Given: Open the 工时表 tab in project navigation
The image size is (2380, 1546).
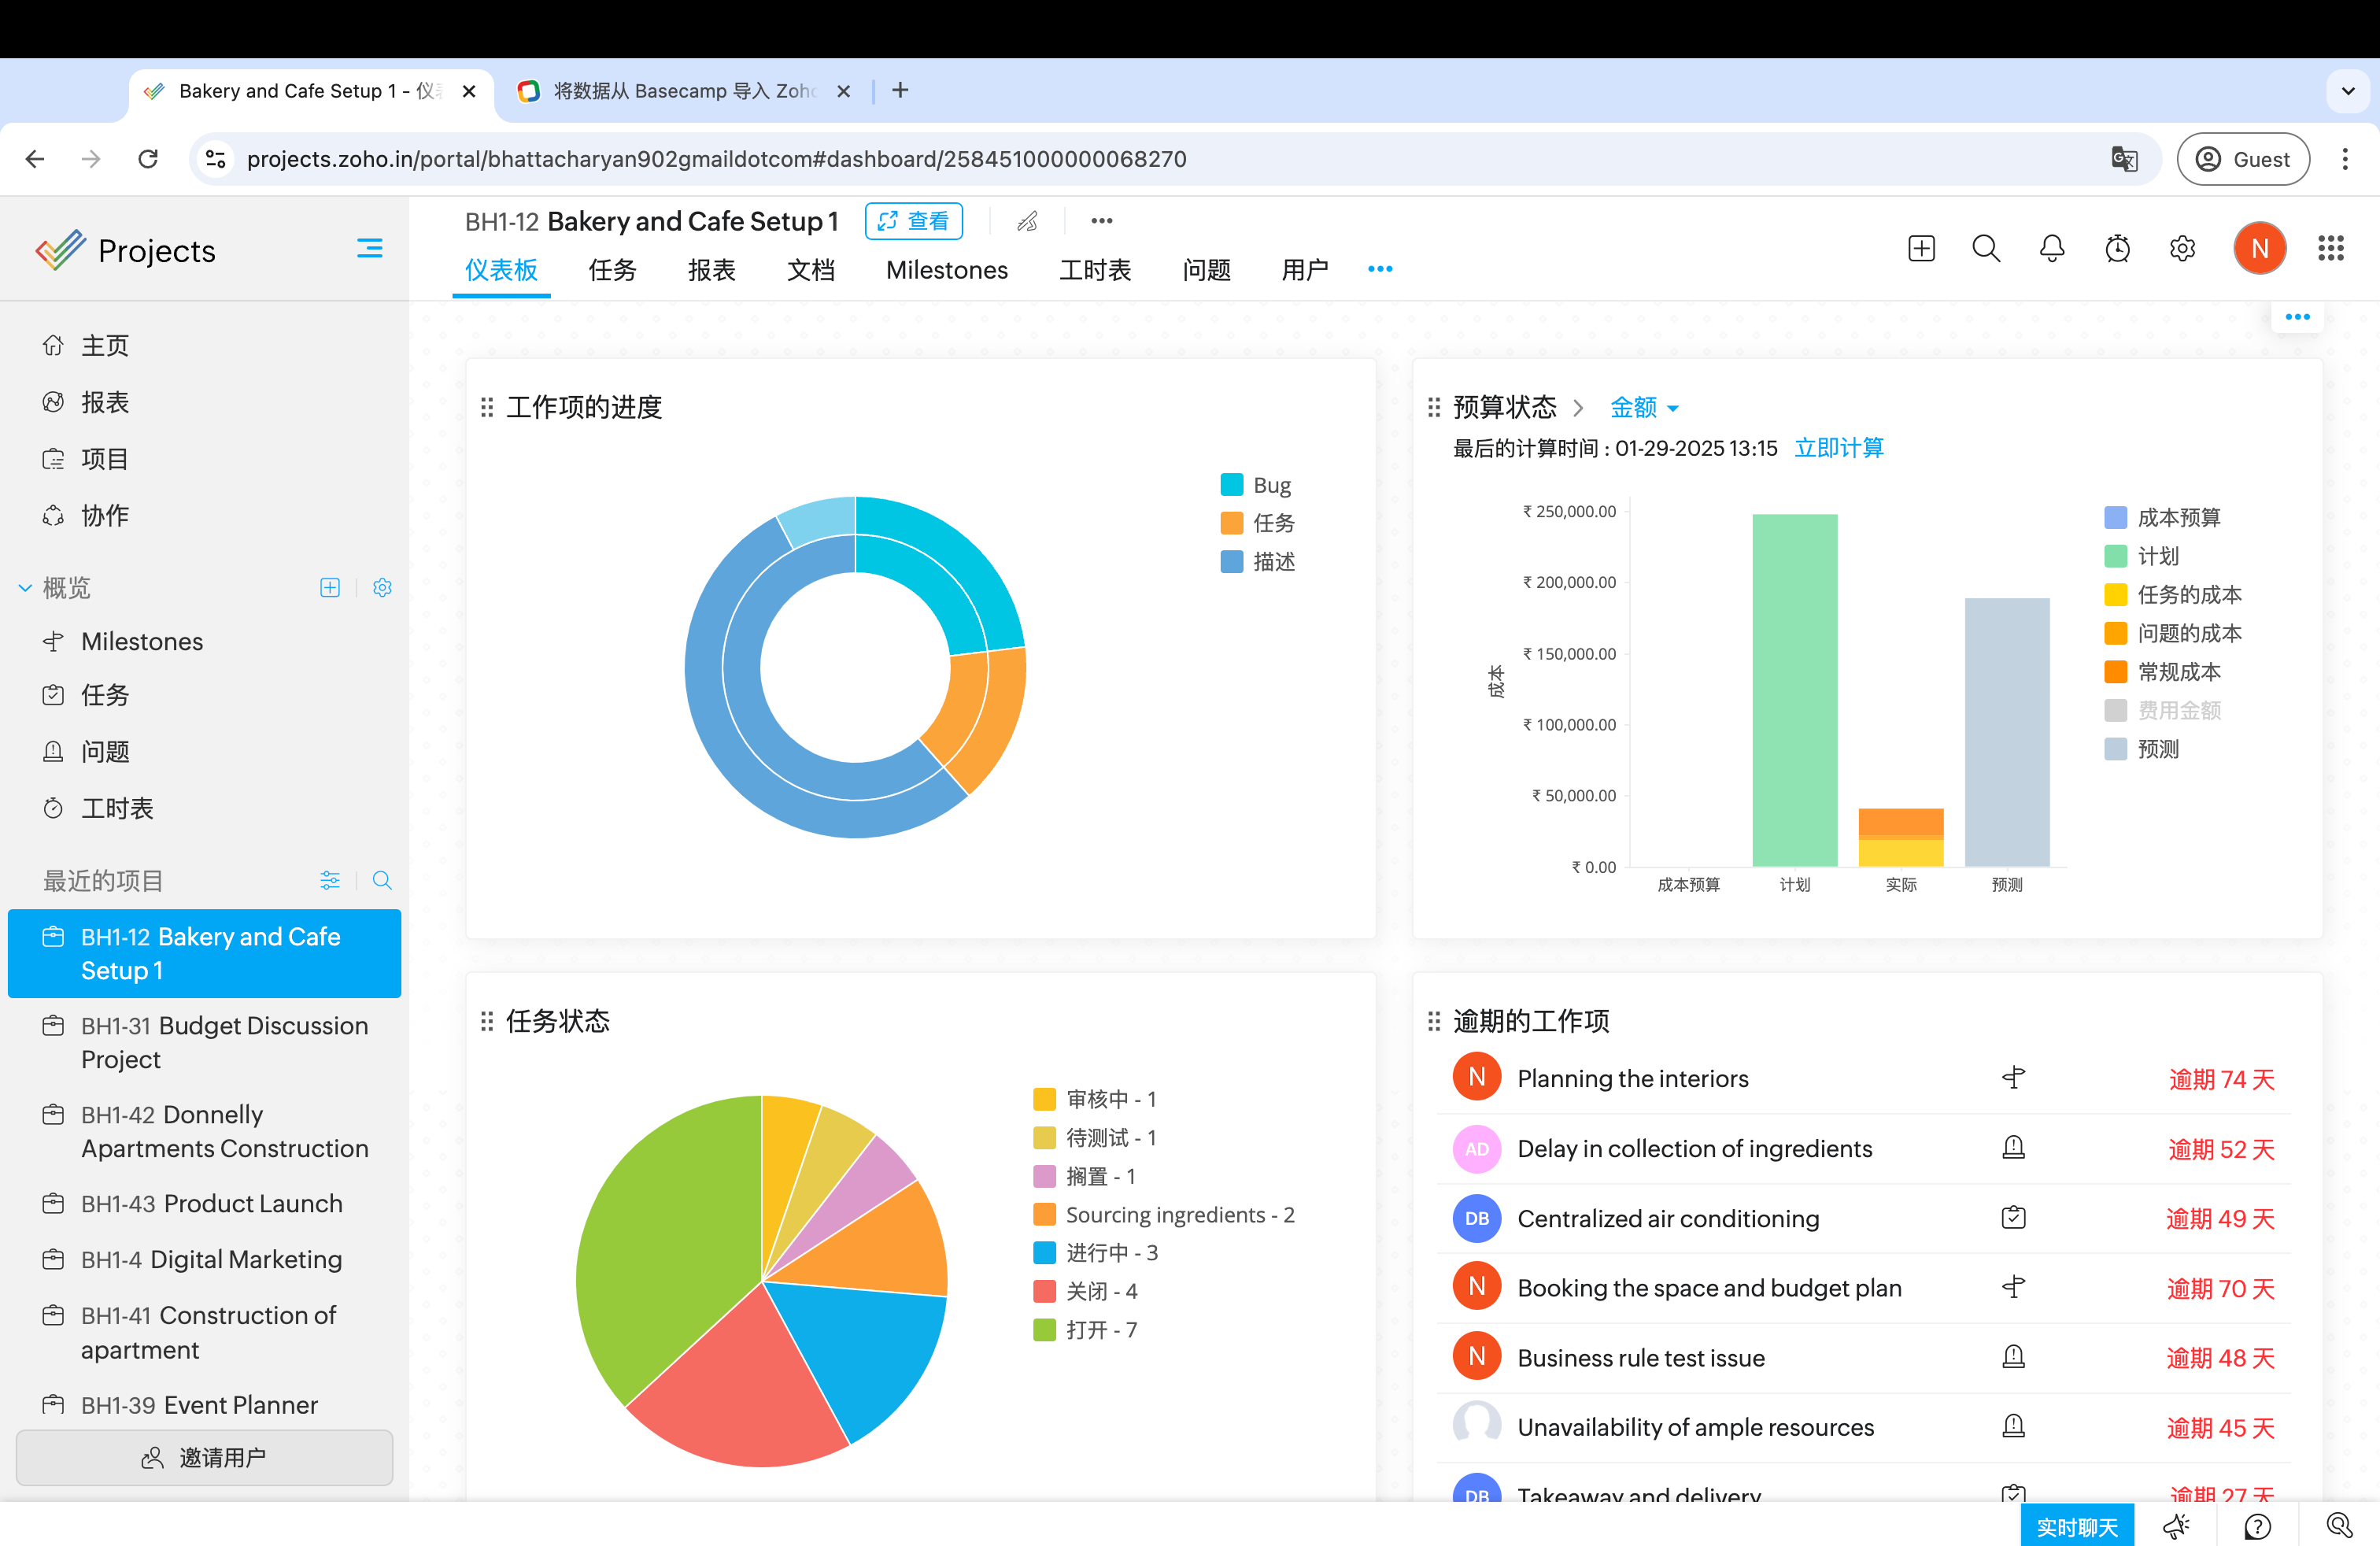Looking at the screenshot, I should click(1094, 270).
